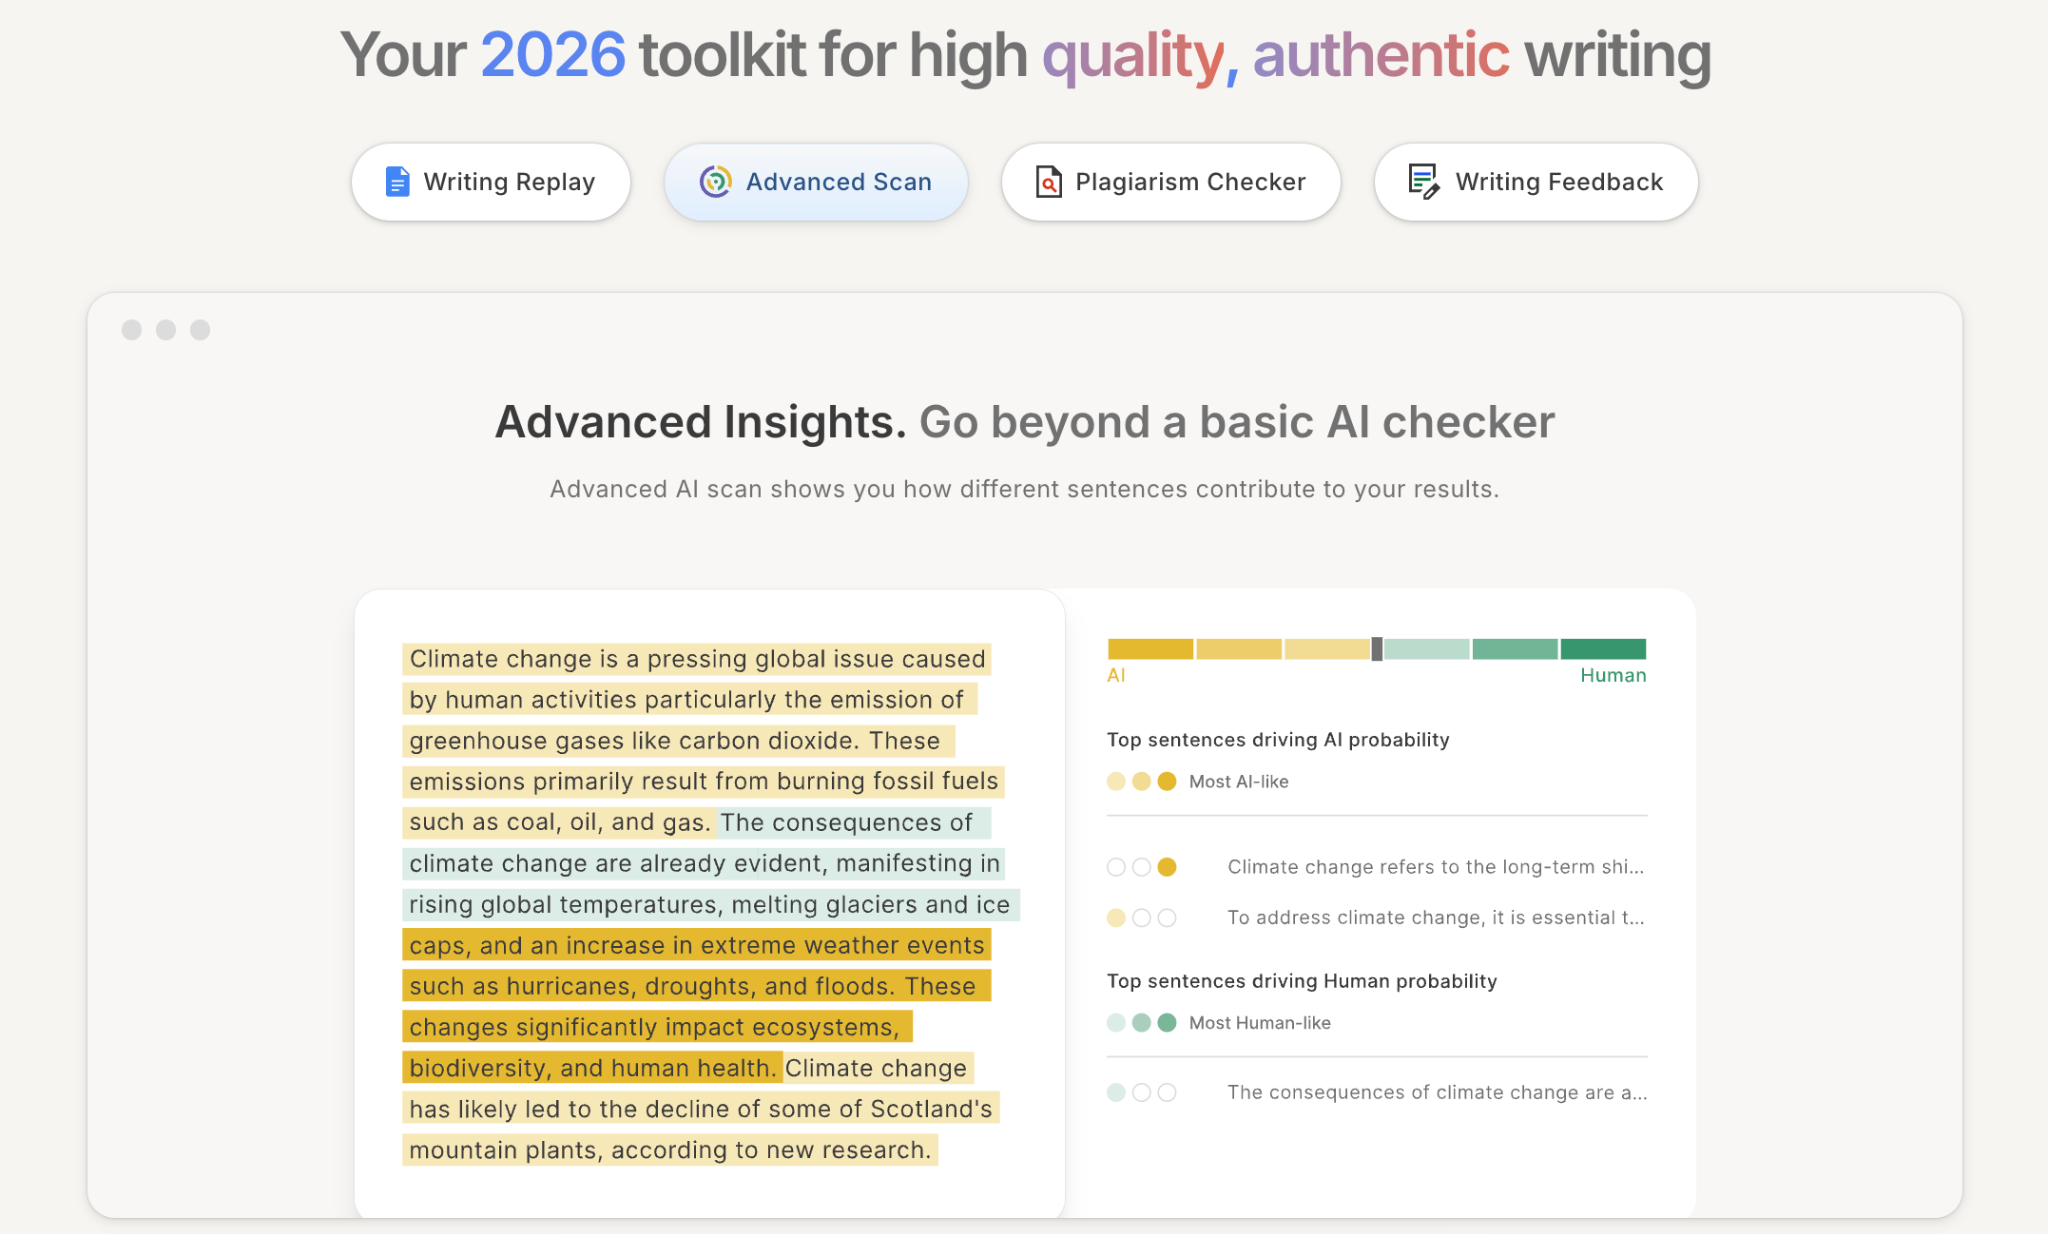
Task: Toggle the green dot beside 'The consequences of climate change'
Action: click(1115, 1092)
